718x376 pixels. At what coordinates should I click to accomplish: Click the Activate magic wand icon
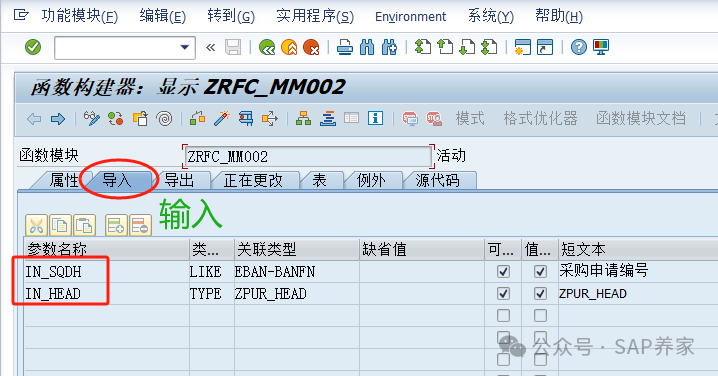point(222,119)
